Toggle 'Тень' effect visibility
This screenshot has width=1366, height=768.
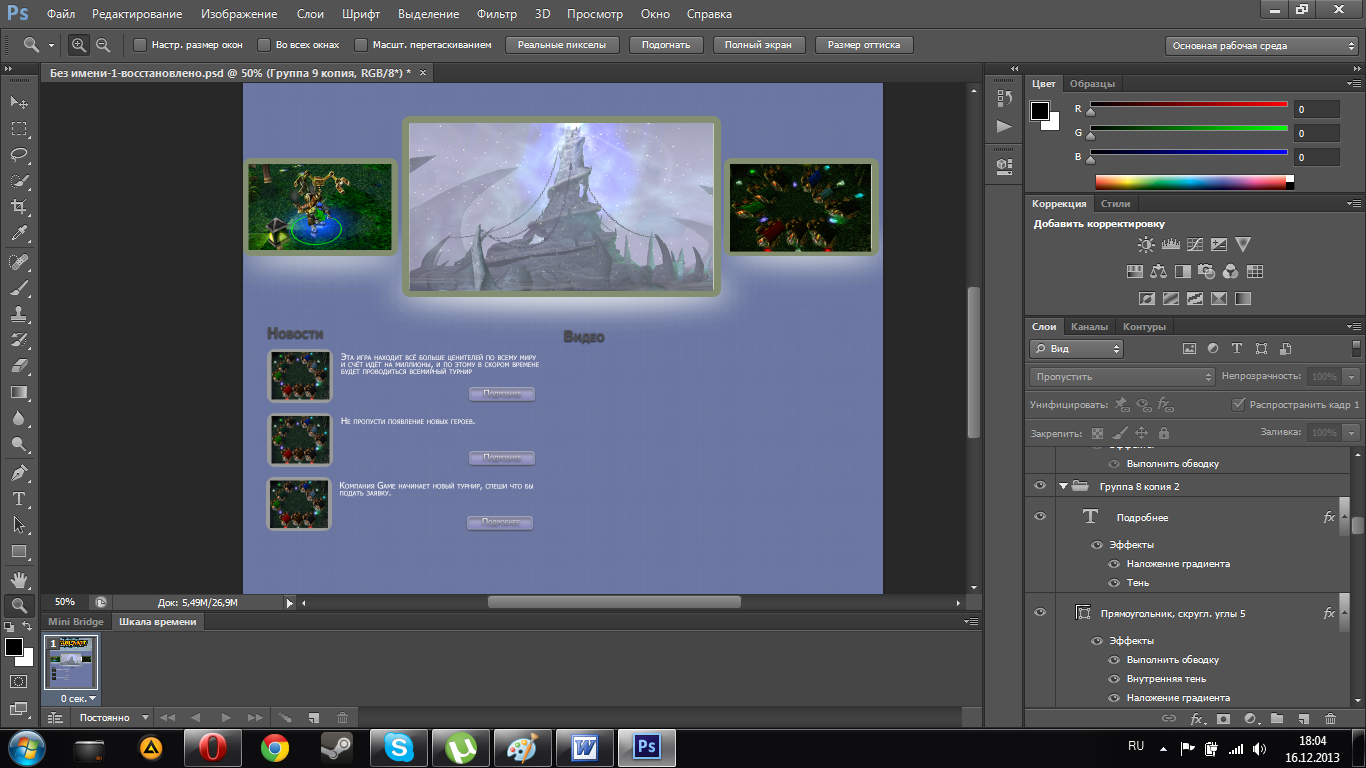[x=1114, y=583]
